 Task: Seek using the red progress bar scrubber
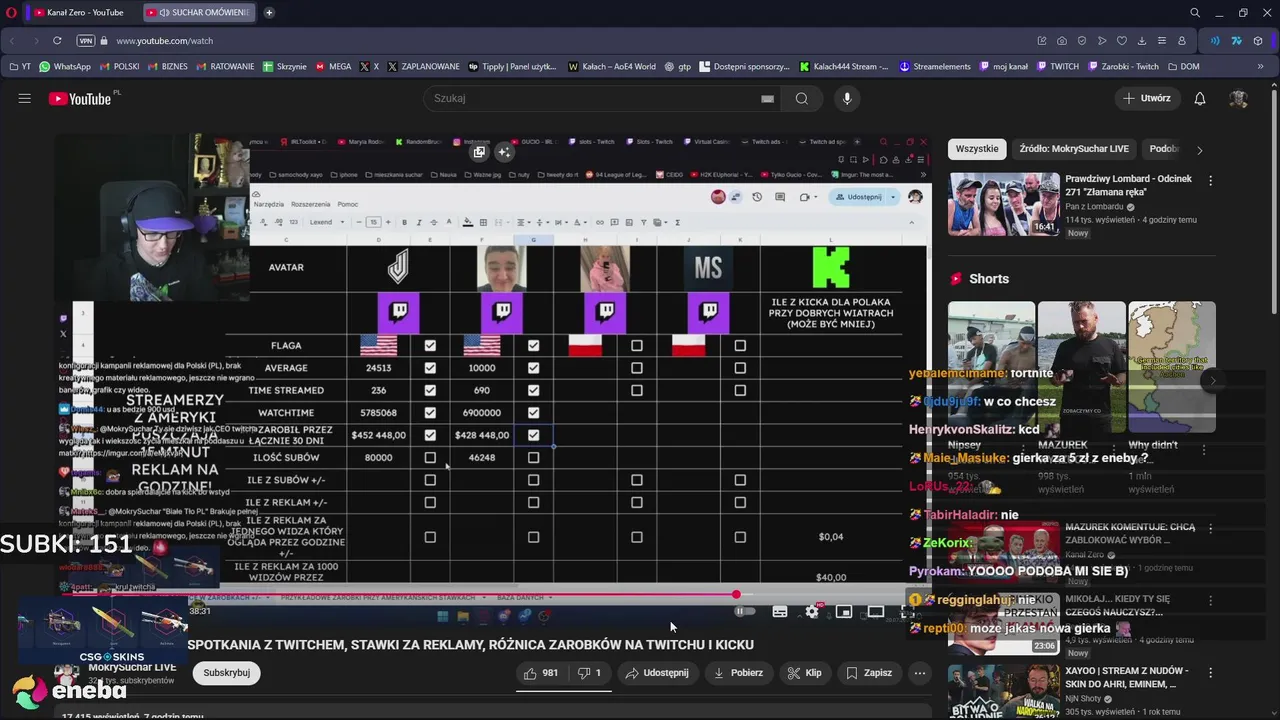[x=736, y=595]
